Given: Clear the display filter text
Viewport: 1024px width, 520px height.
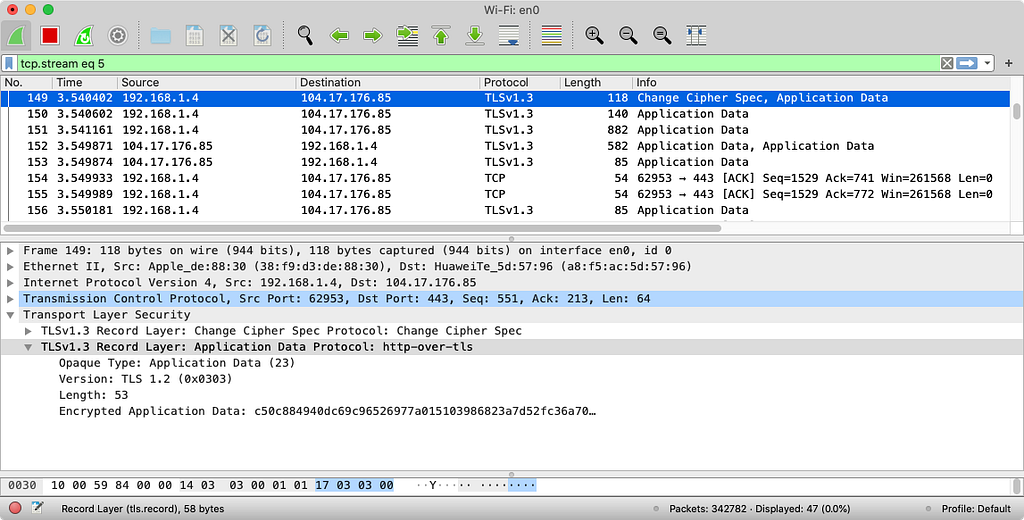Looking at the screenshot, I should pos(947,63).
